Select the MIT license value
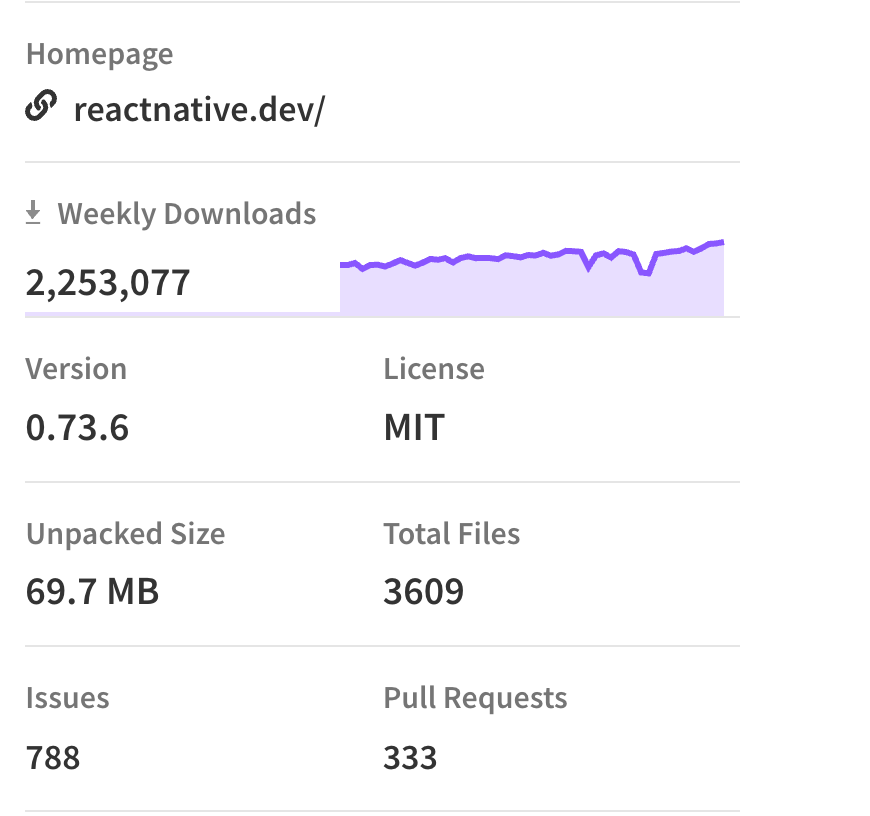Screen dimensions: 870x816 click(x=414, y=428)
